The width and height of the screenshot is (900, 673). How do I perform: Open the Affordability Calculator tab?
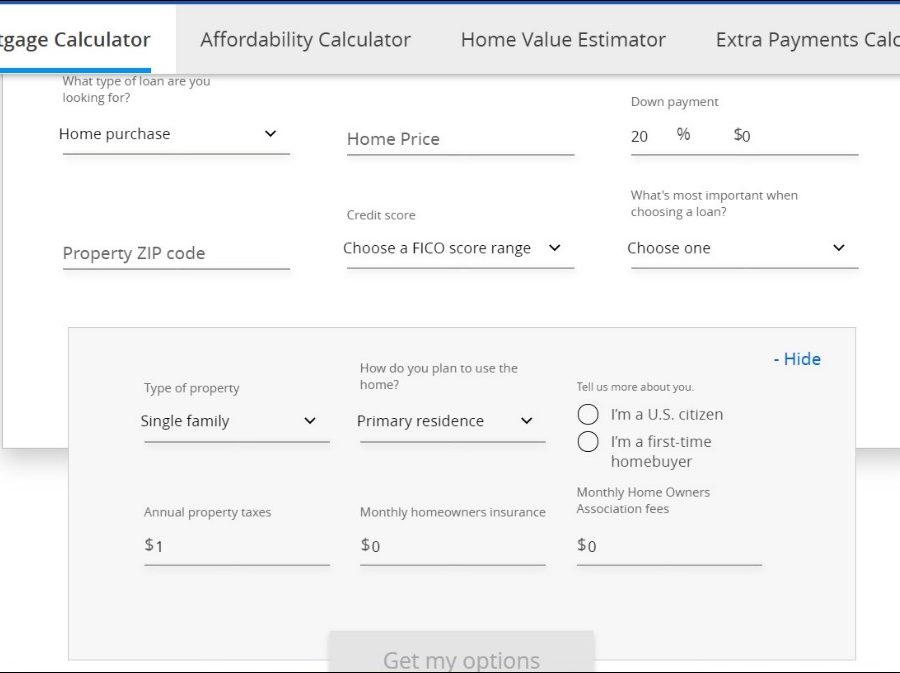pos(305,40)
